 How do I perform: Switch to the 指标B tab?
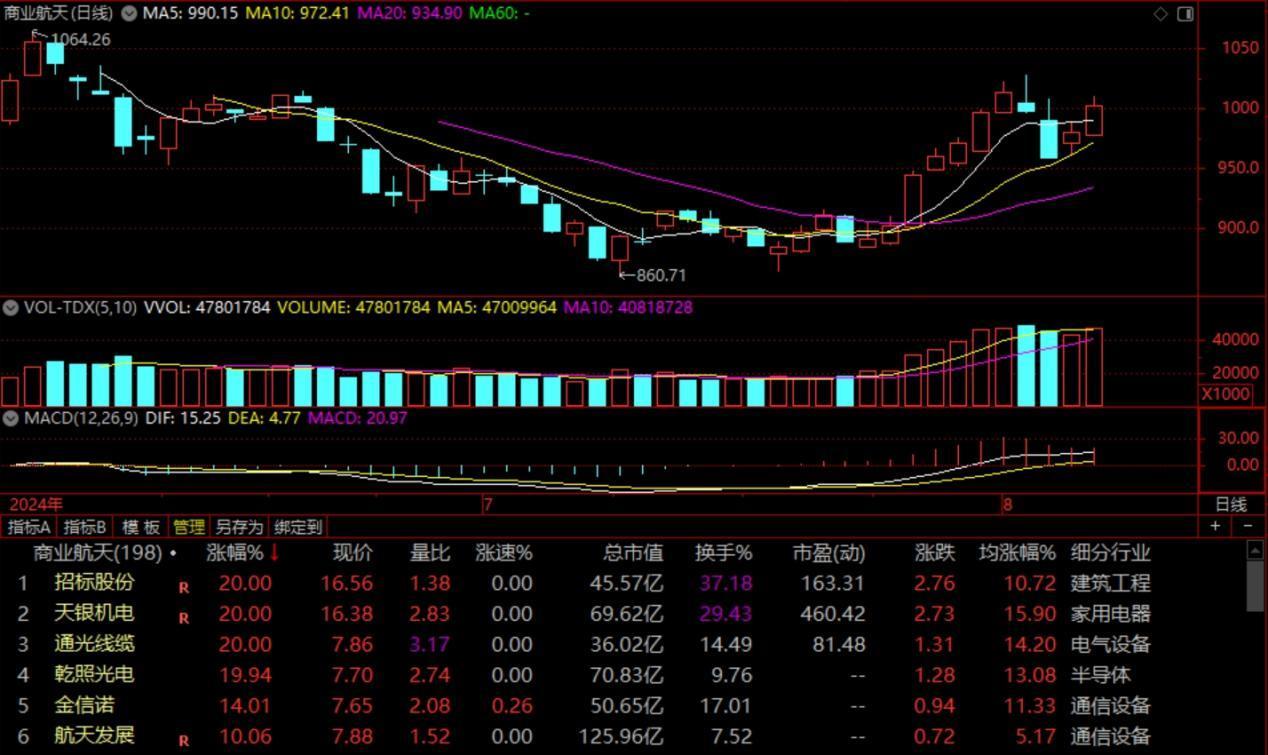[x=85, y=527]
